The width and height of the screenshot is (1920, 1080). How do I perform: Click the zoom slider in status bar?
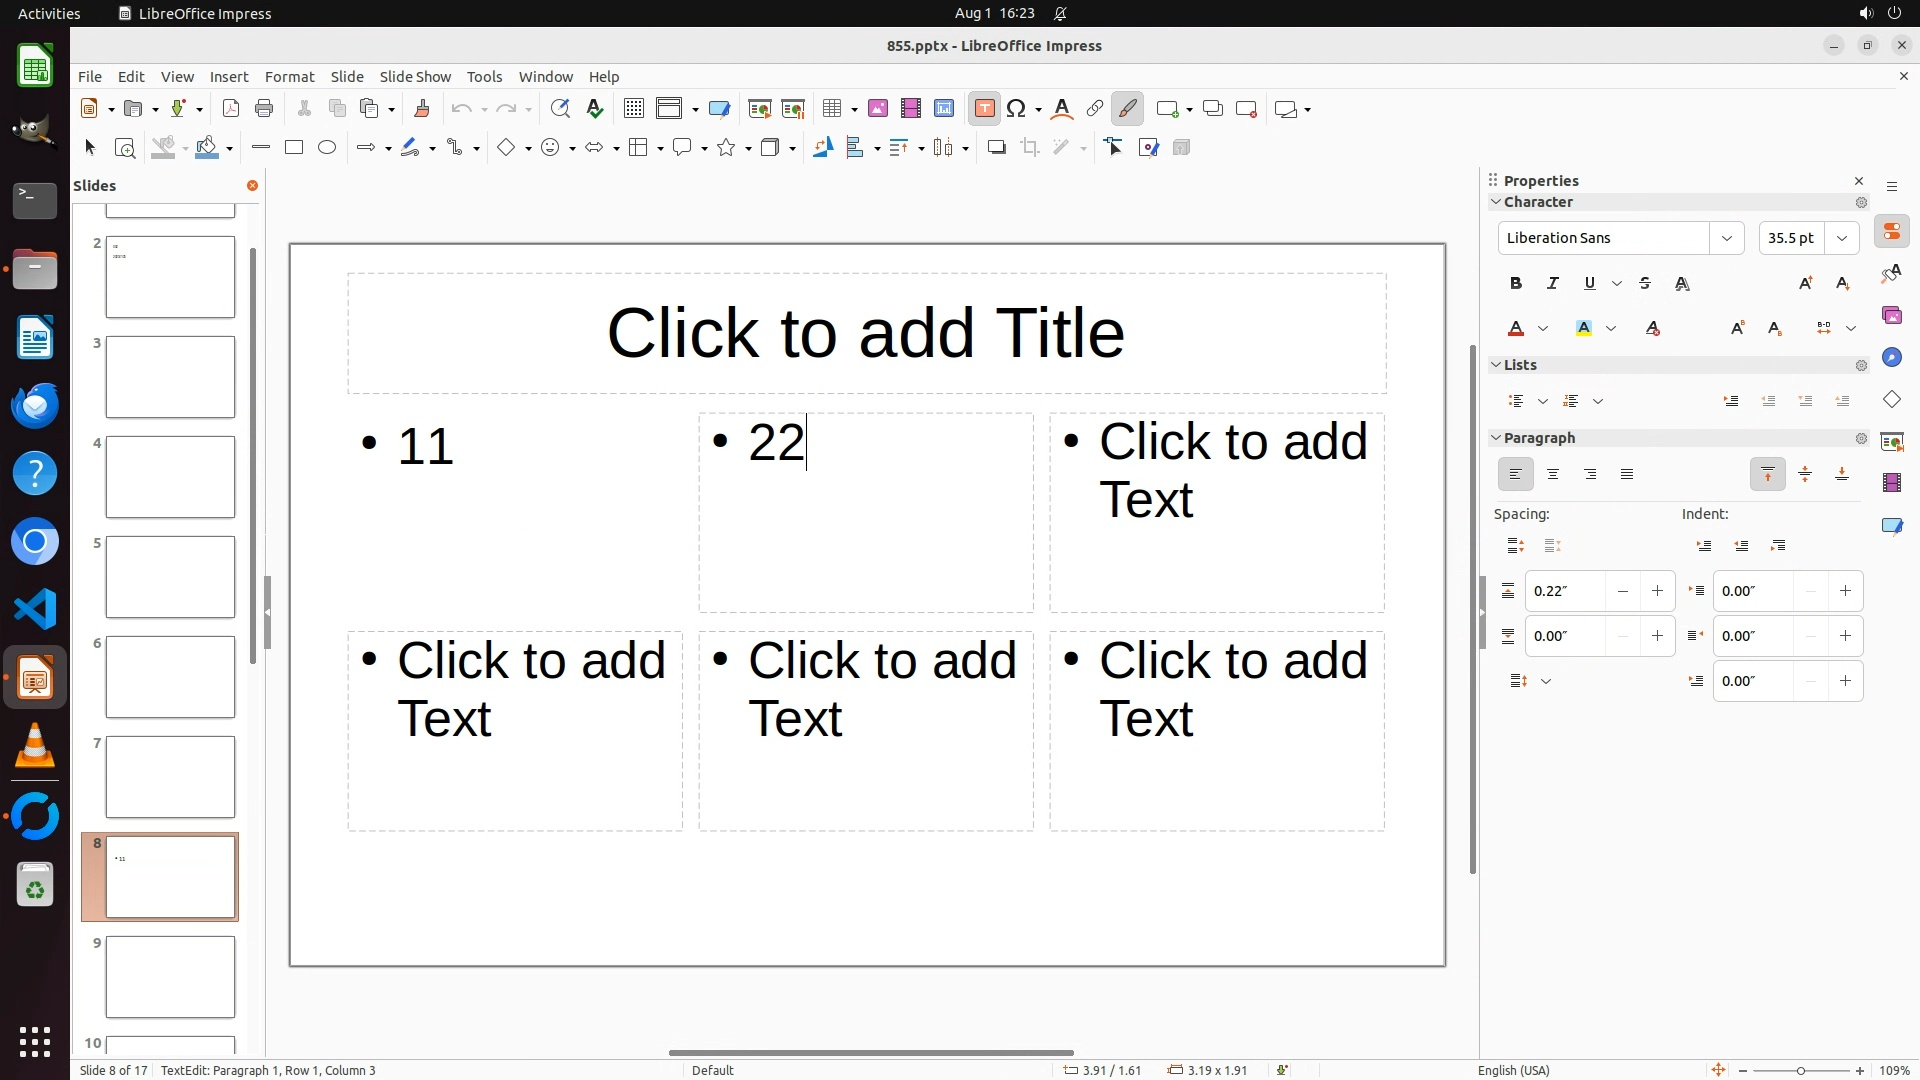pyautogui.click(x=1800, y=1070)
